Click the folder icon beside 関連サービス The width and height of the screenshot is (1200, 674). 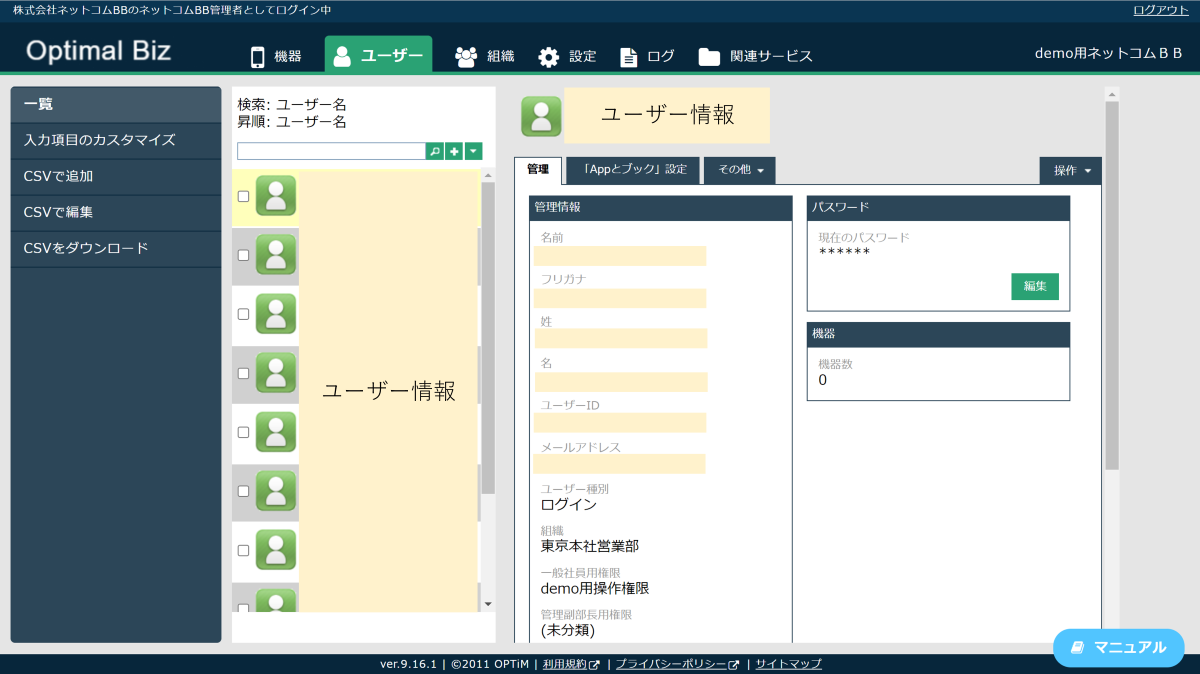[709, 57]
